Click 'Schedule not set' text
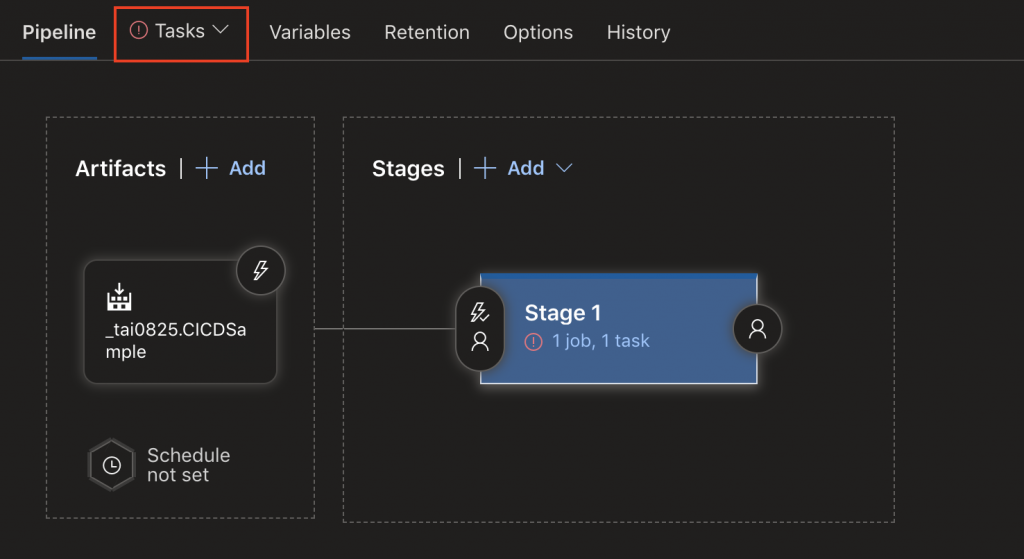Screen dimensions: 1024x559 click(x=188, y=465)
